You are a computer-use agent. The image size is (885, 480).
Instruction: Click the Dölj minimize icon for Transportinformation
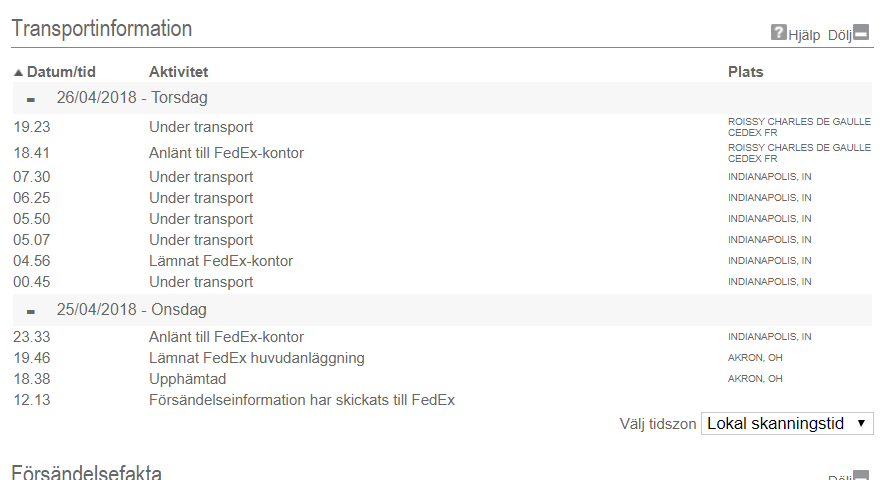[x=861, y=32]
